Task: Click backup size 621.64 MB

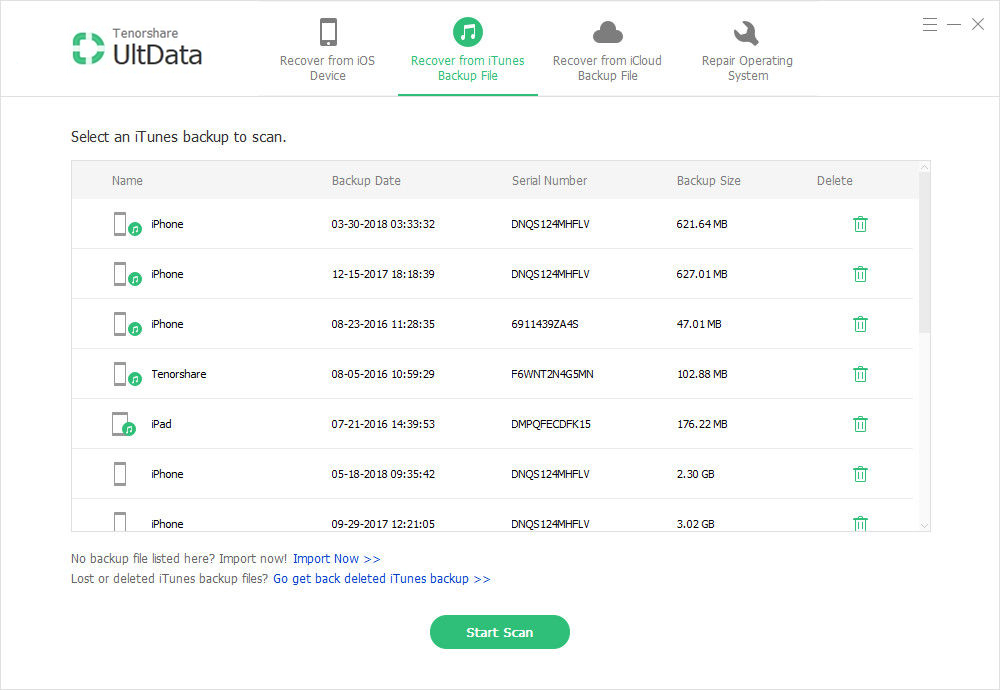Action: (702, 224)
